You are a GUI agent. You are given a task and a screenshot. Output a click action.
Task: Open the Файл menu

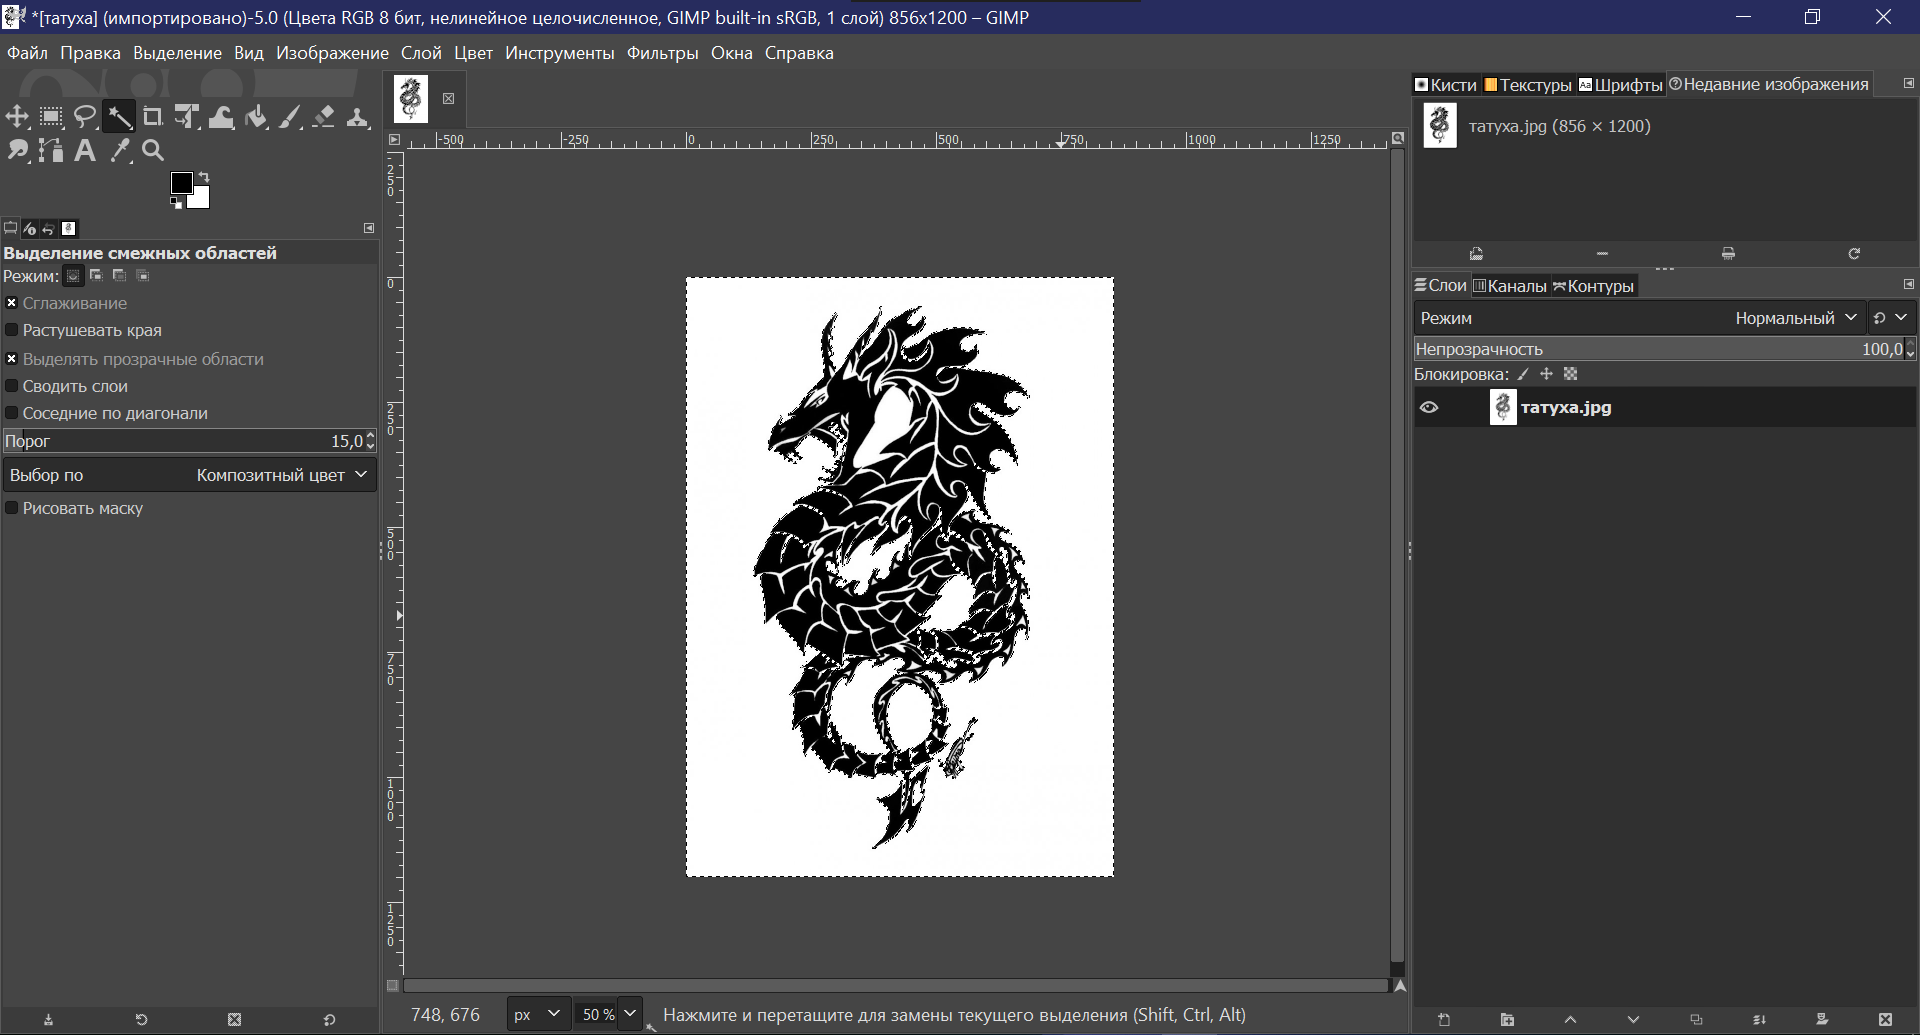point(27,53)
